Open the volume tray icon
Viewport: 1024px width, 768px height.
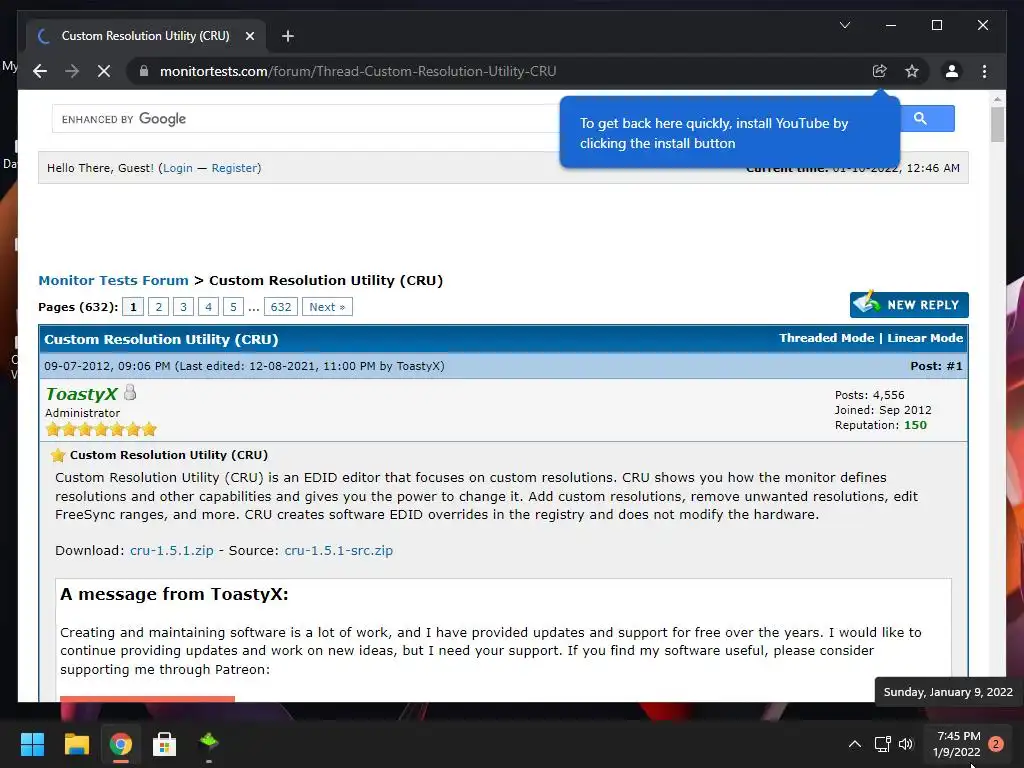[x=906, y=744]
